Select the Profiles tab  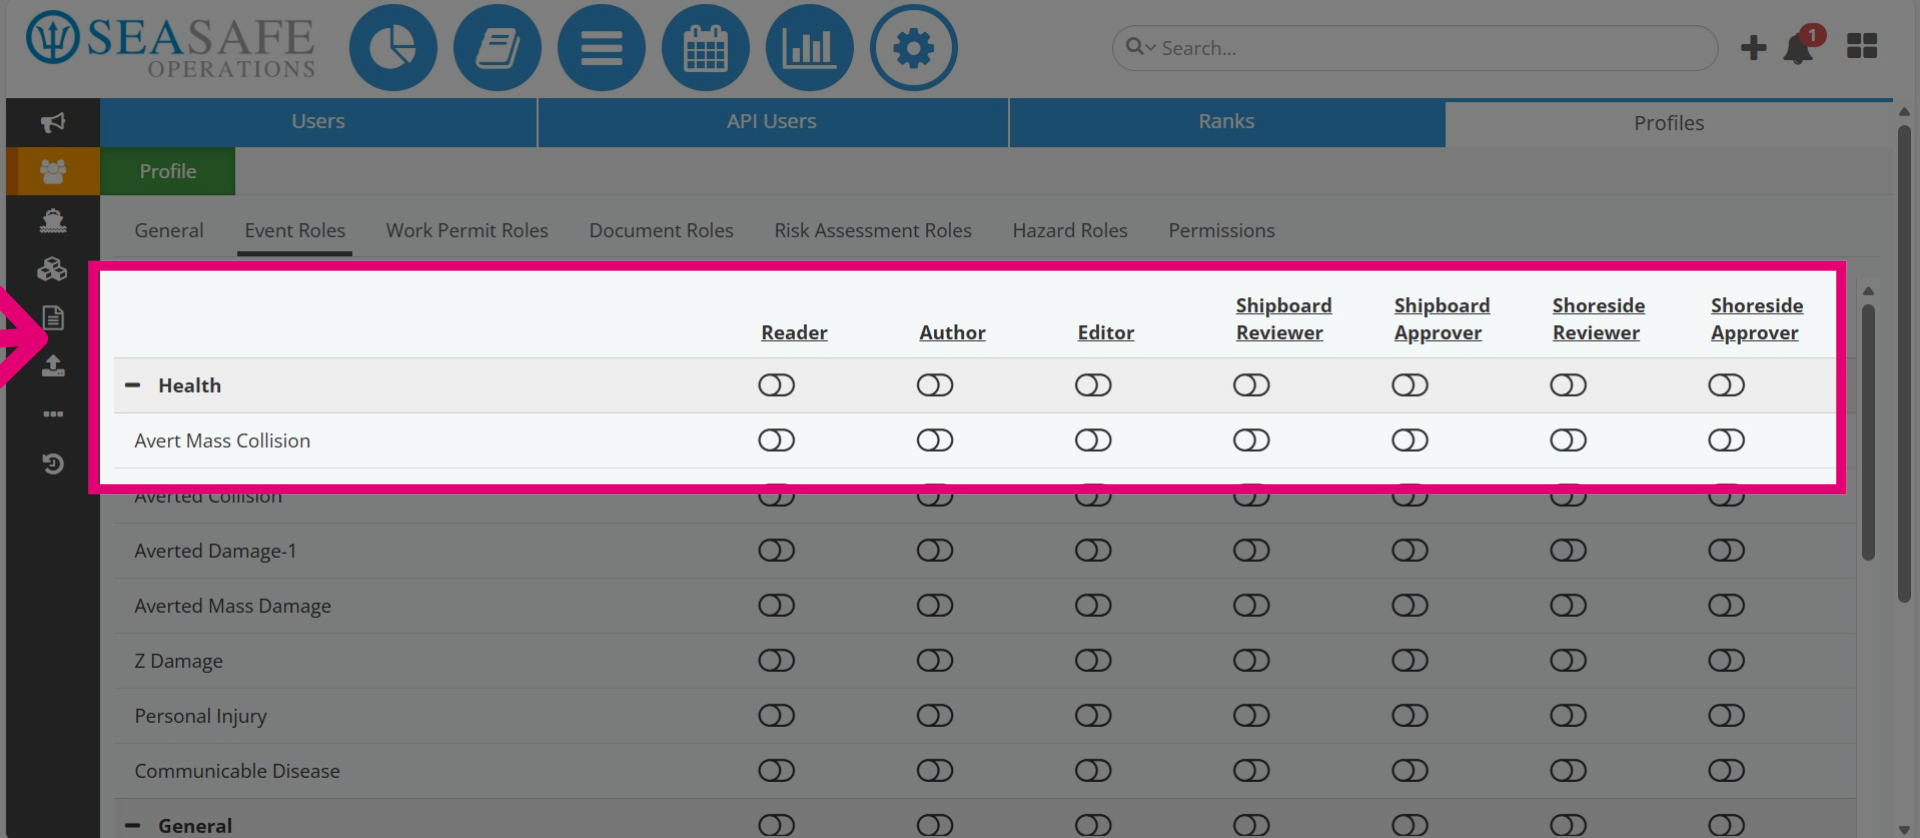click(1669, 123)
